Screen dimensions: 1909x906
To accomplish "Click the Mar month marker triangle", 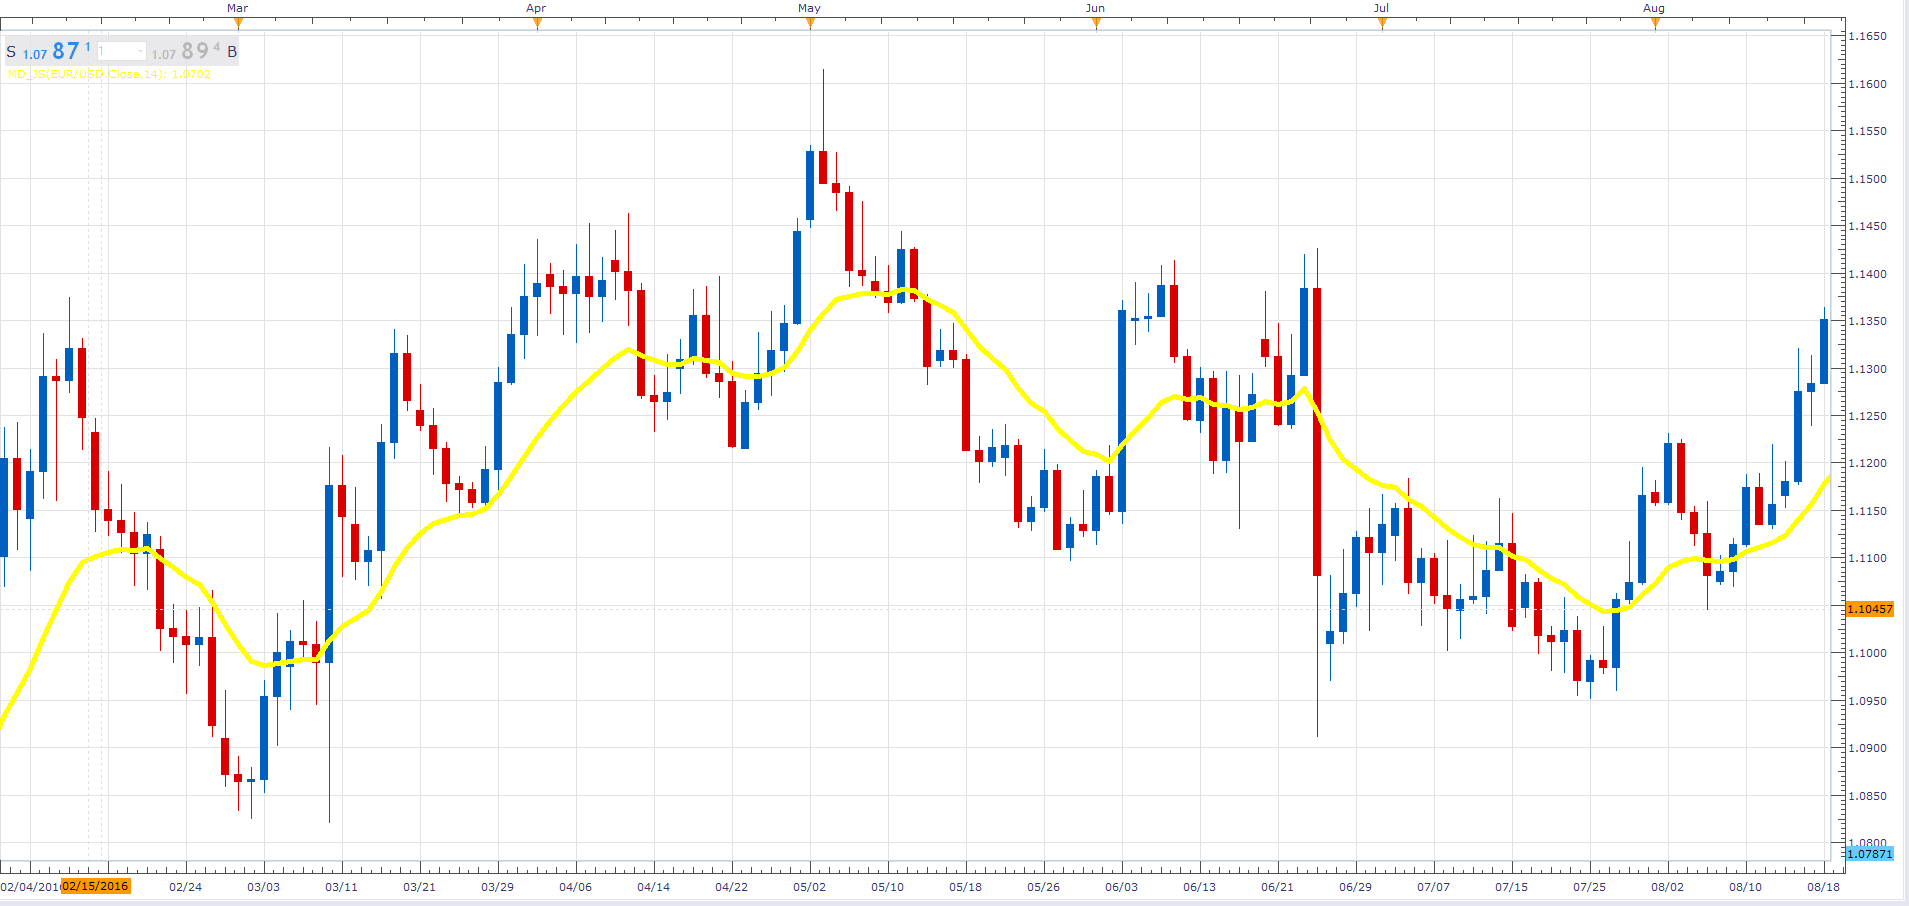I will [x=238, y=23].
